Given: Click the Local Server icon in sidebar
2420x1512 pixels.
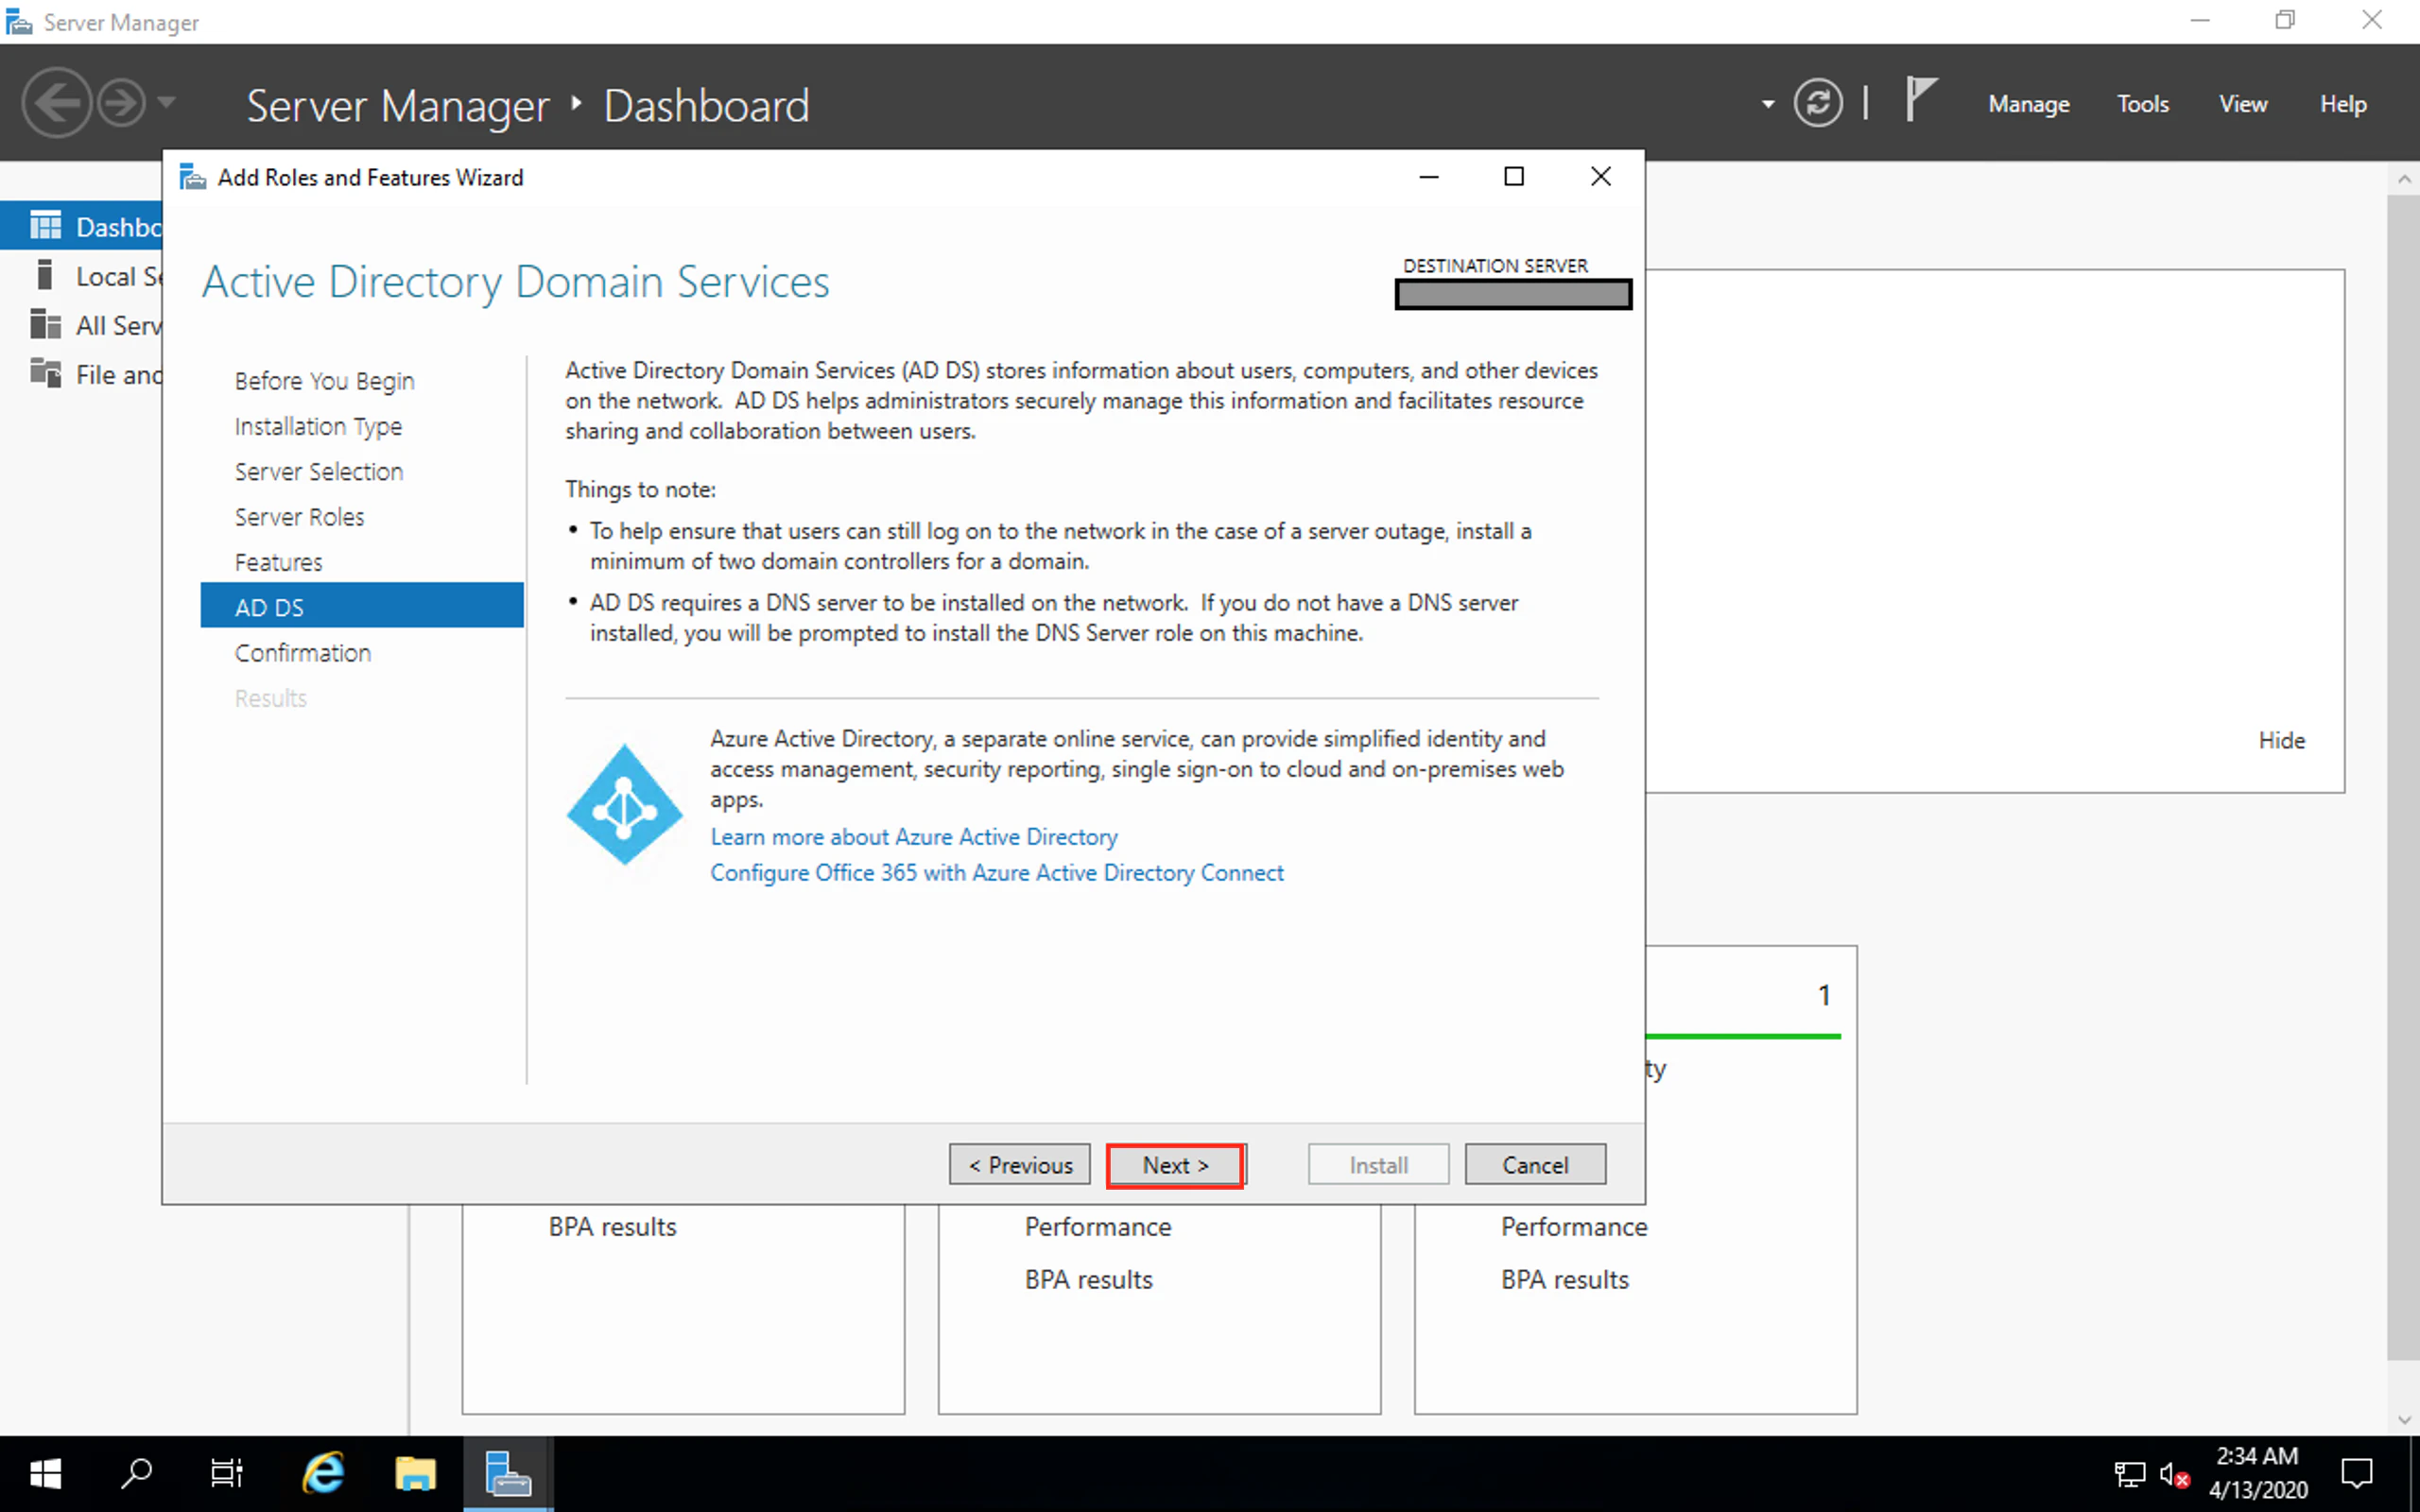Looking at the screenshot, I should click(44, 274).
